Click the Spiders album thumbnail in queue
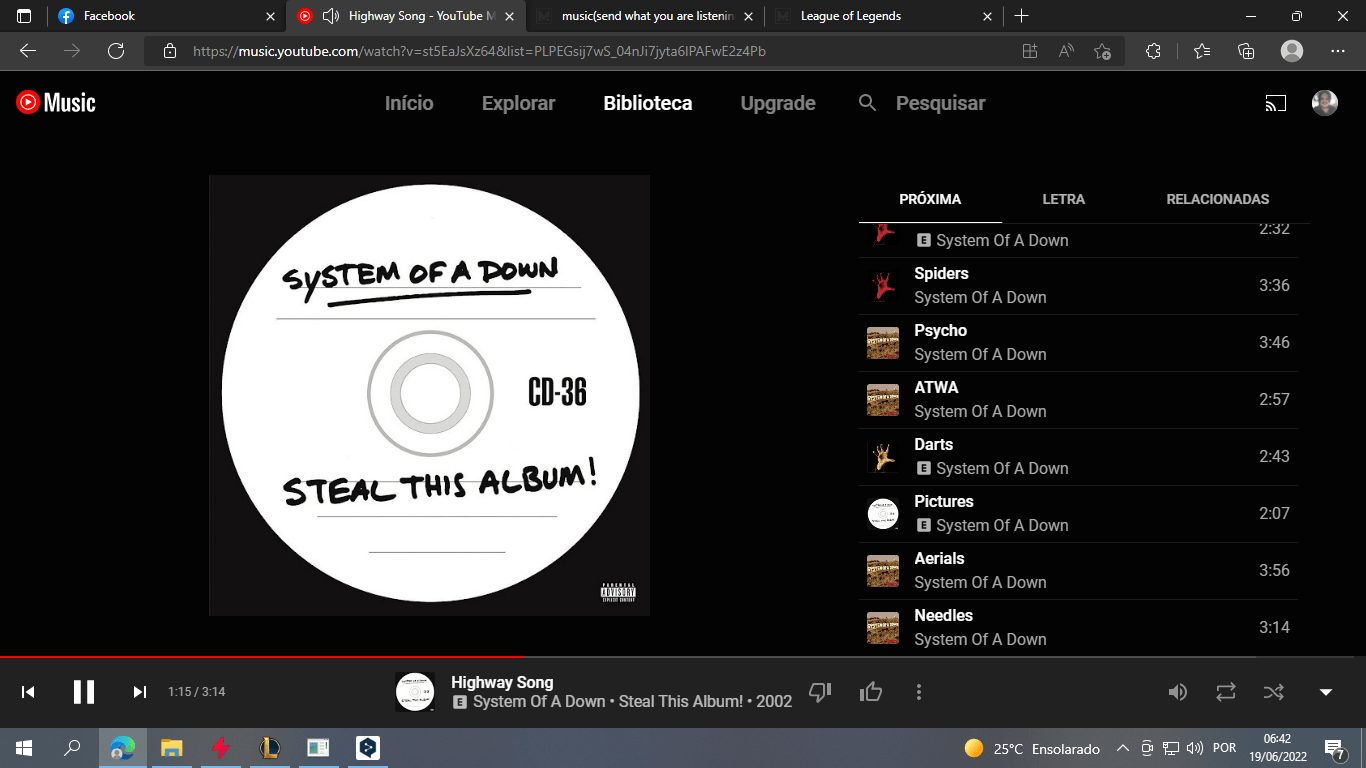 pyautogui.click(x=883, y=286)
